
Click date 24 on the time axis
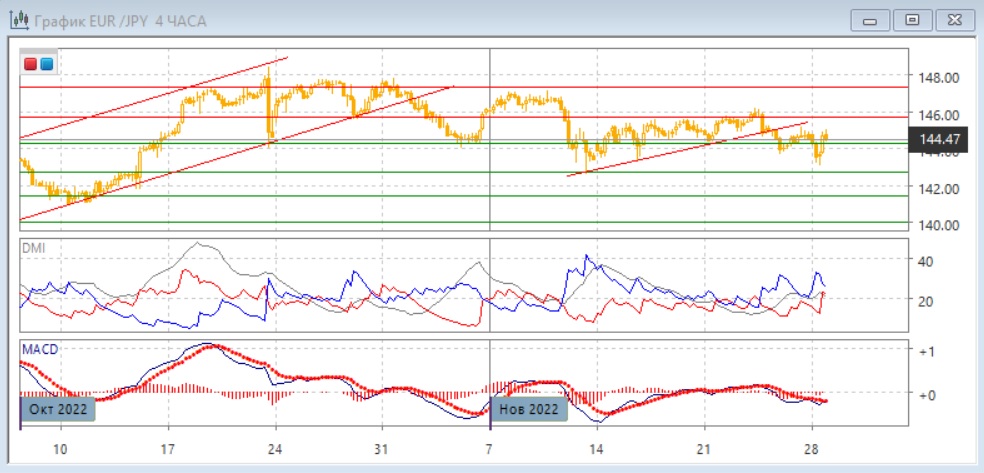pos(275,448)
